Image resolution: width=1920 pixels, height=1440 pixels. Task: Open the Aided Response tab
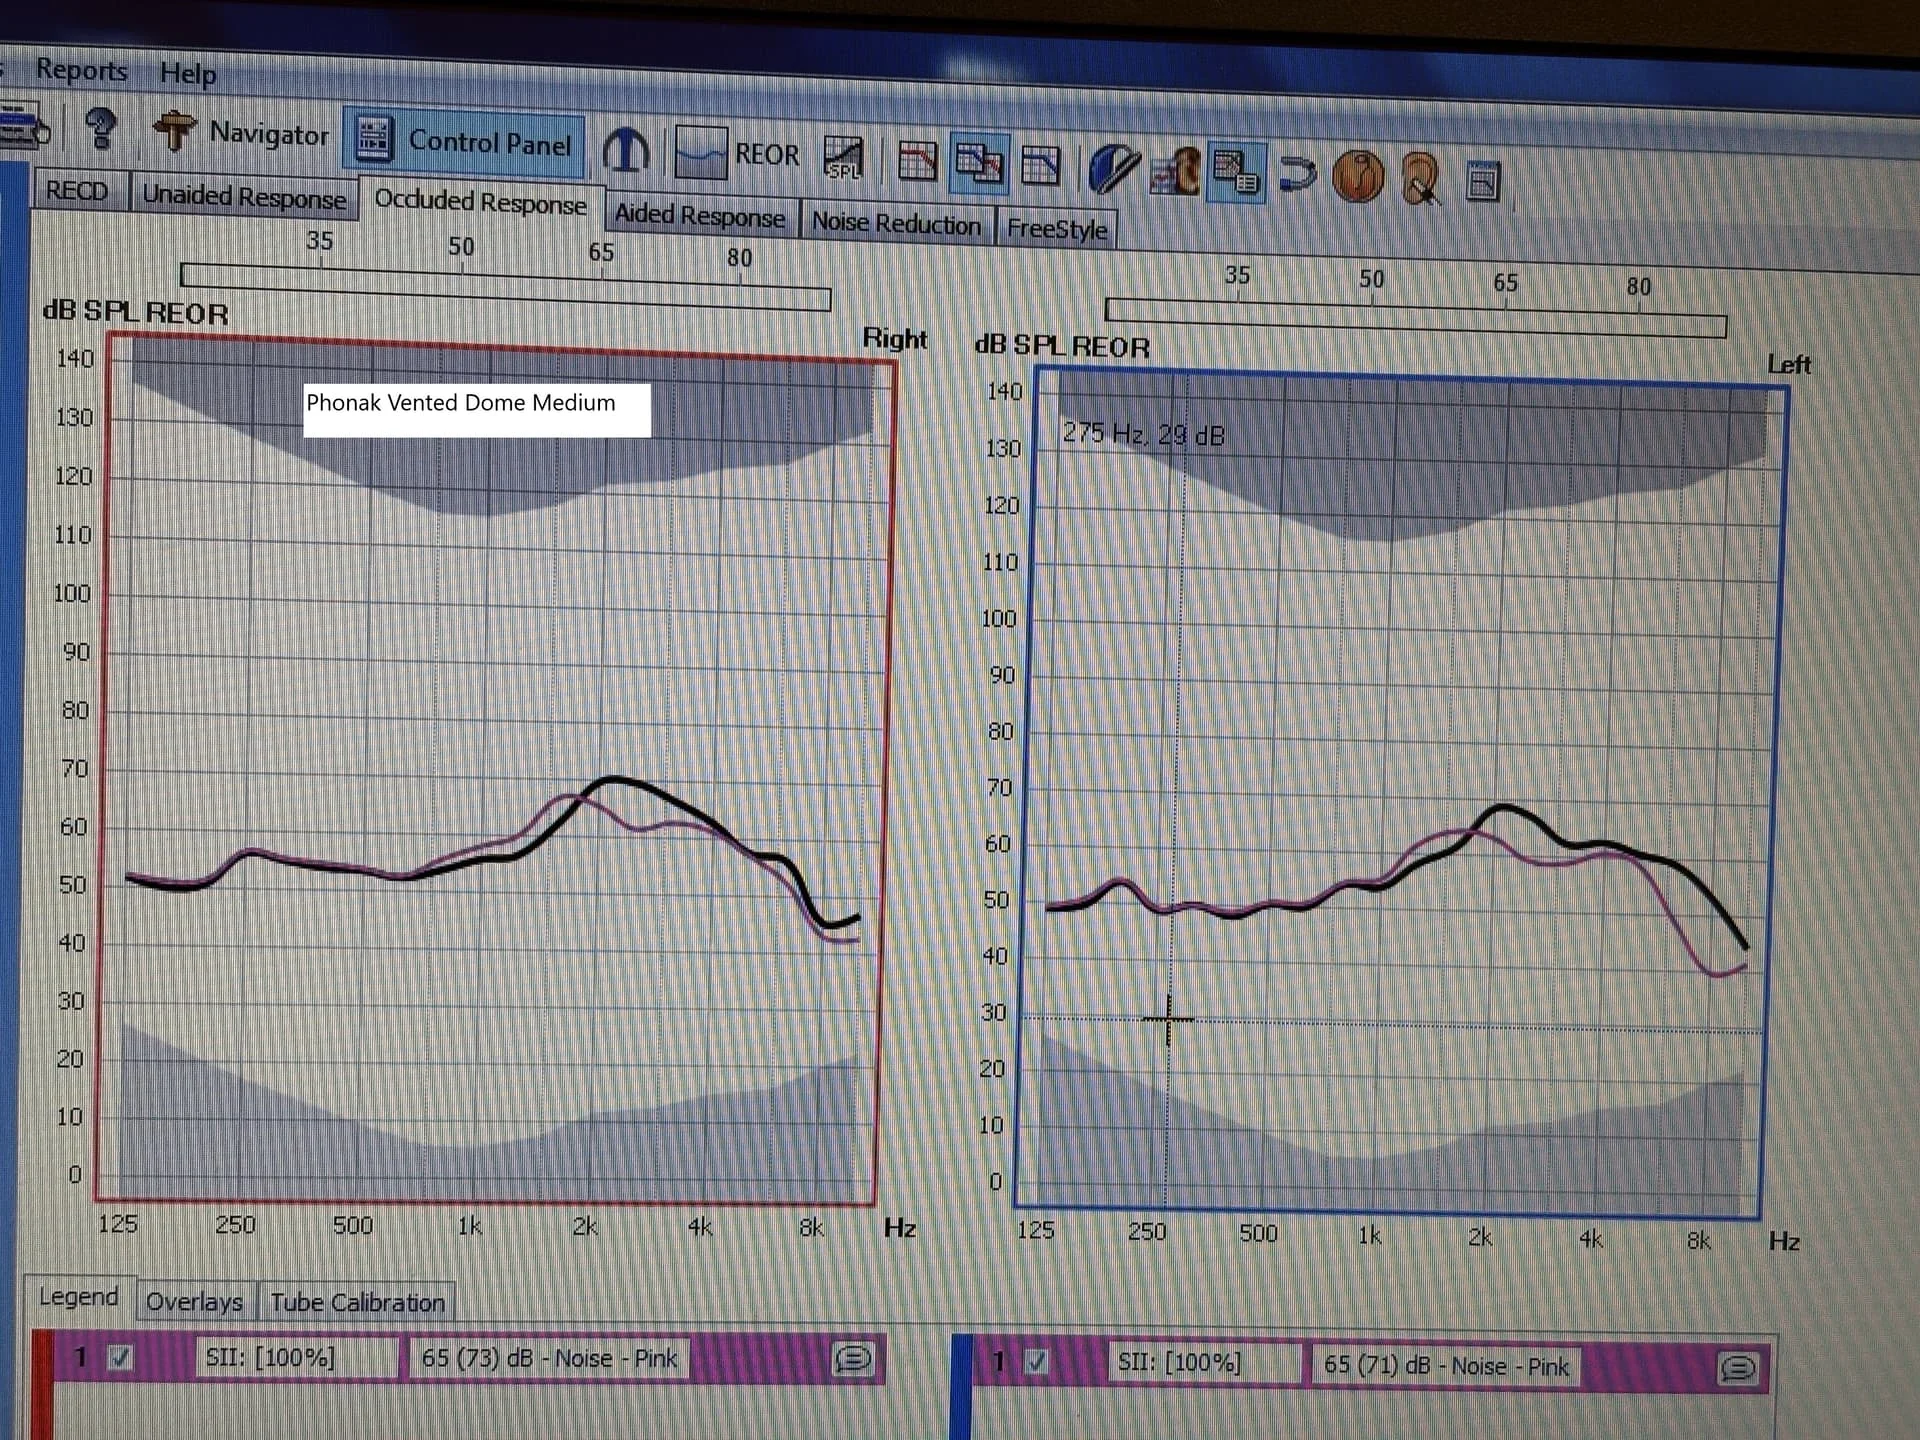pos(700,214)
